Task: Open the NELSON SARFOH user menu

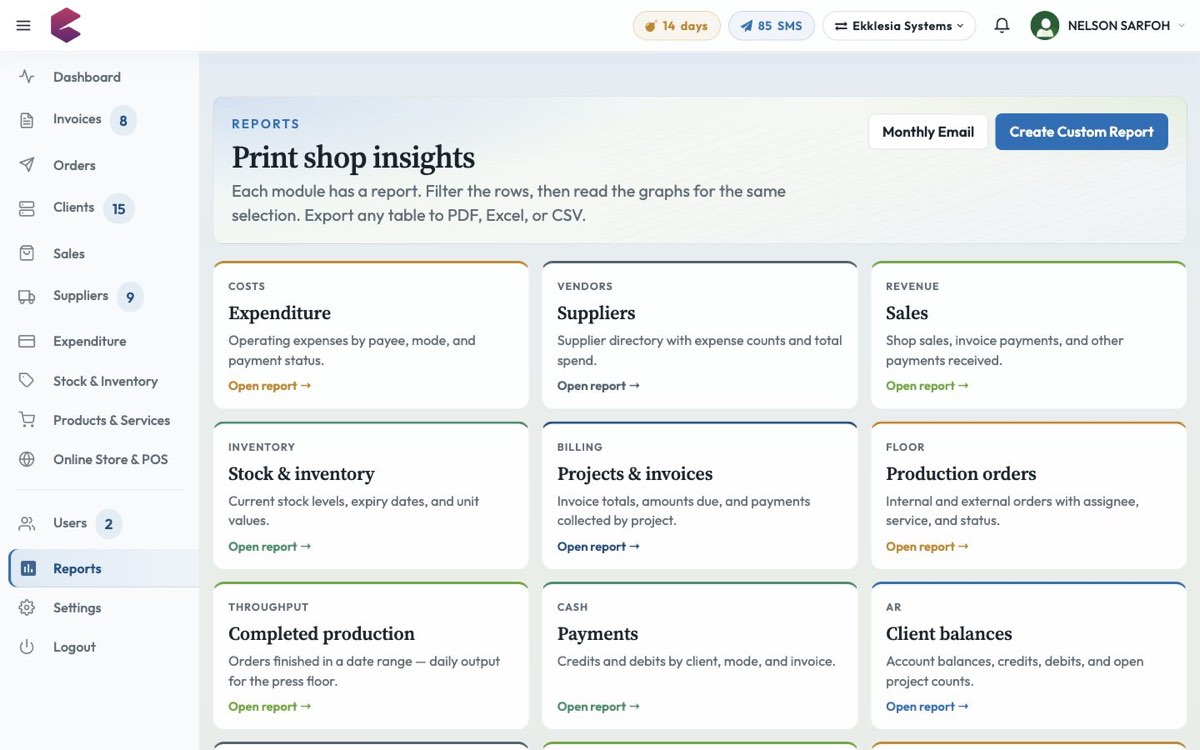Action: pyautogui.click(x=1107, y=26)
